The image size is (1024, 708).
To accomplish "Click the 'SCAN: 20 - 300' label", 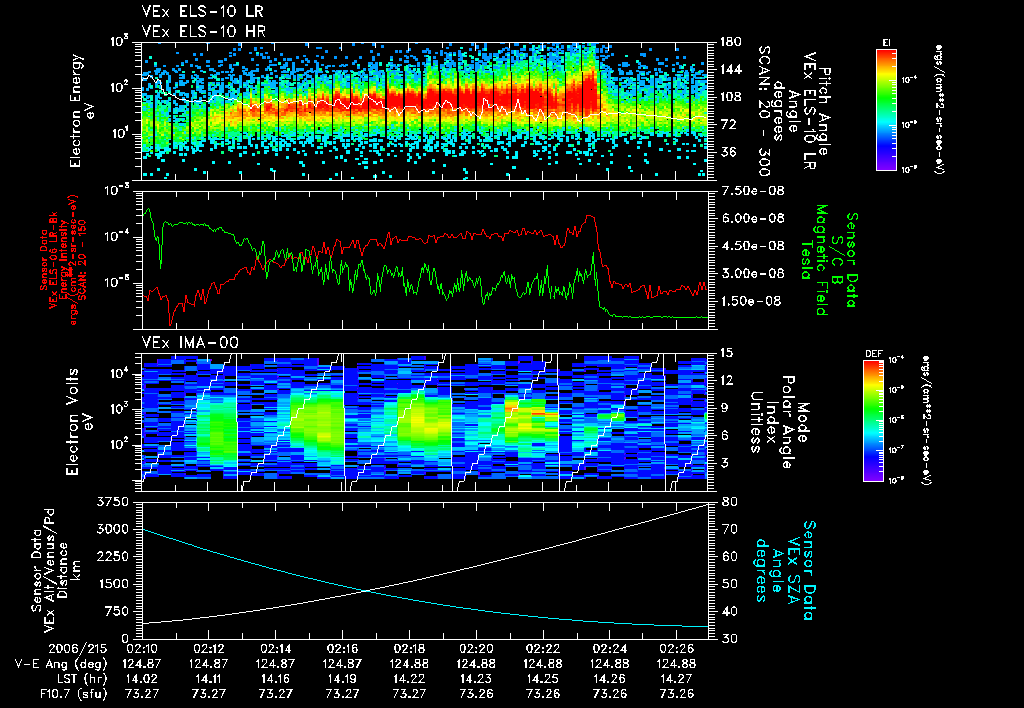I will [763, 111].
